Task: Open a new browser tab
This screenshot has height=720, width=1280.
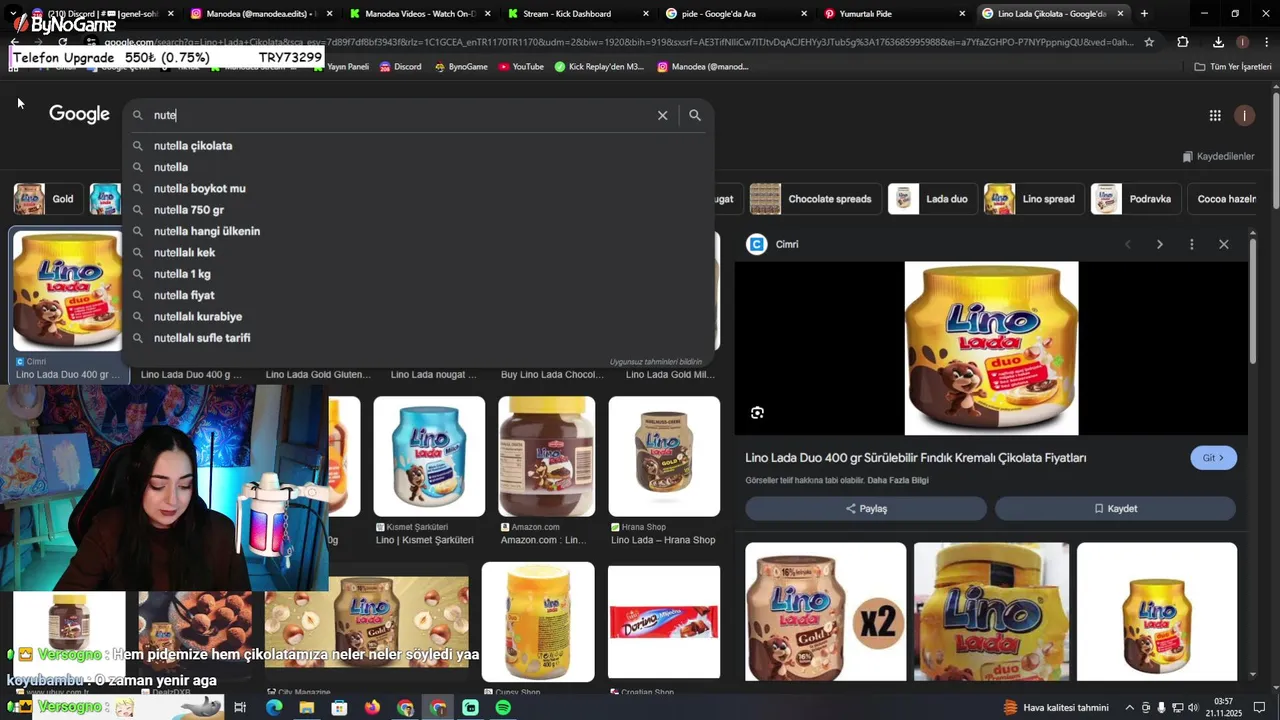Action: (1144, 14)
